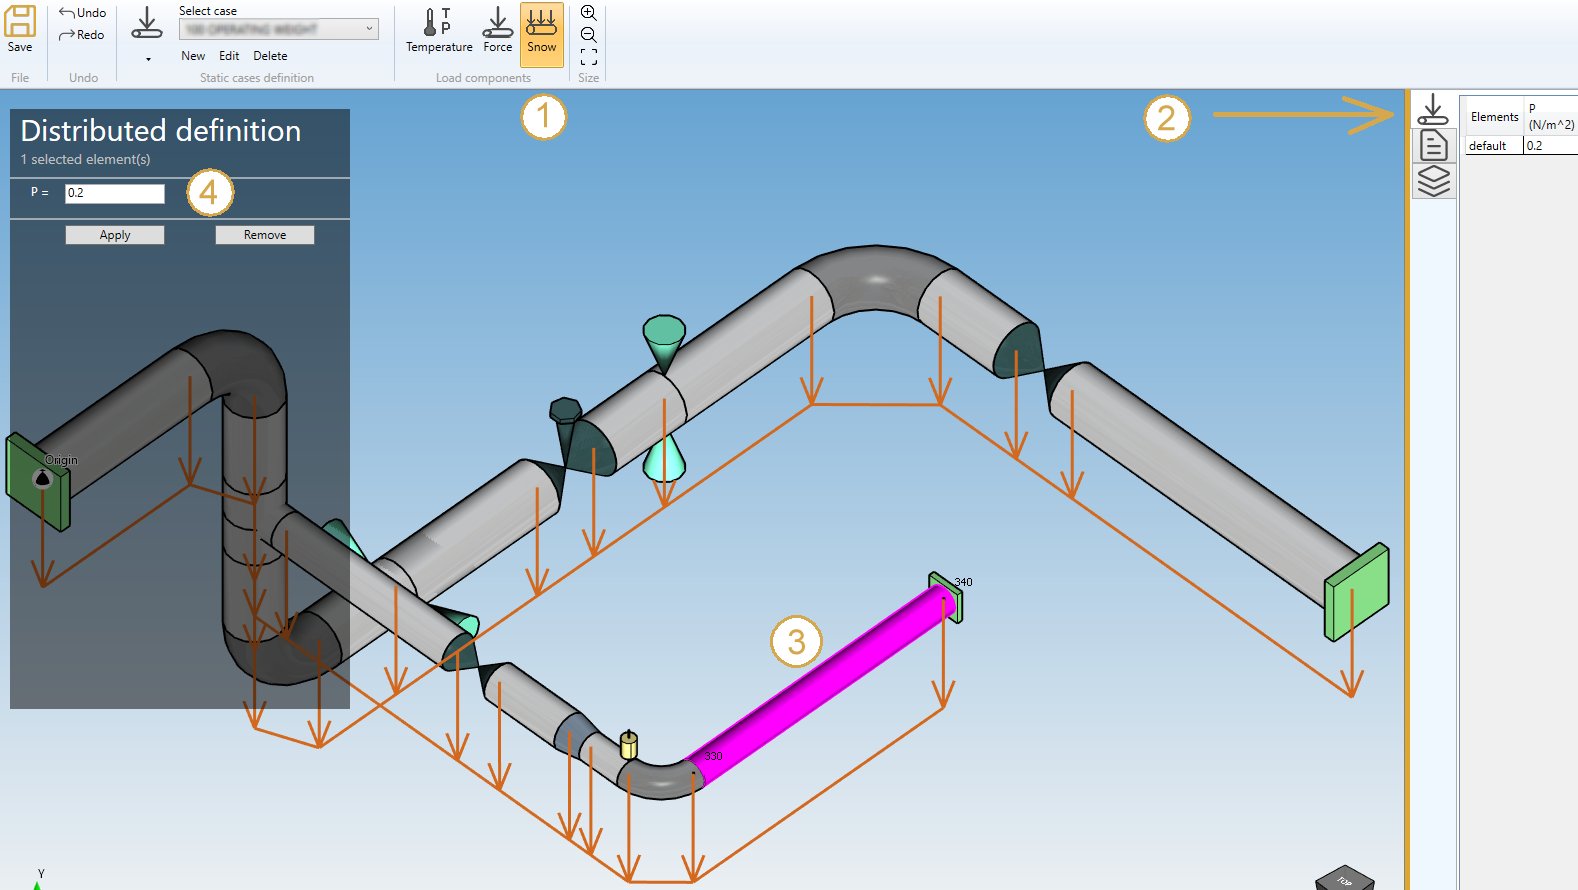Click the 0.2 value cell in table

(x=1551, y=146)
